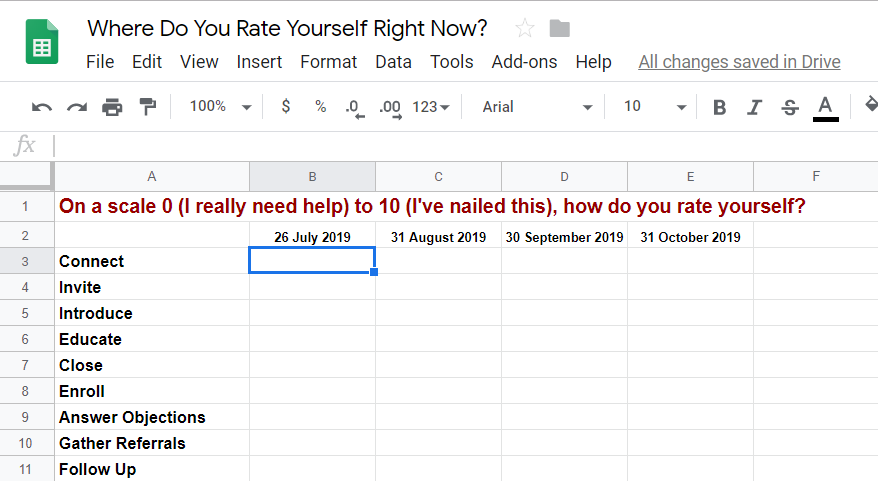Screen dimensions: 878x481
Task: Star this spreadsheet document
Action: coord(524,28)
